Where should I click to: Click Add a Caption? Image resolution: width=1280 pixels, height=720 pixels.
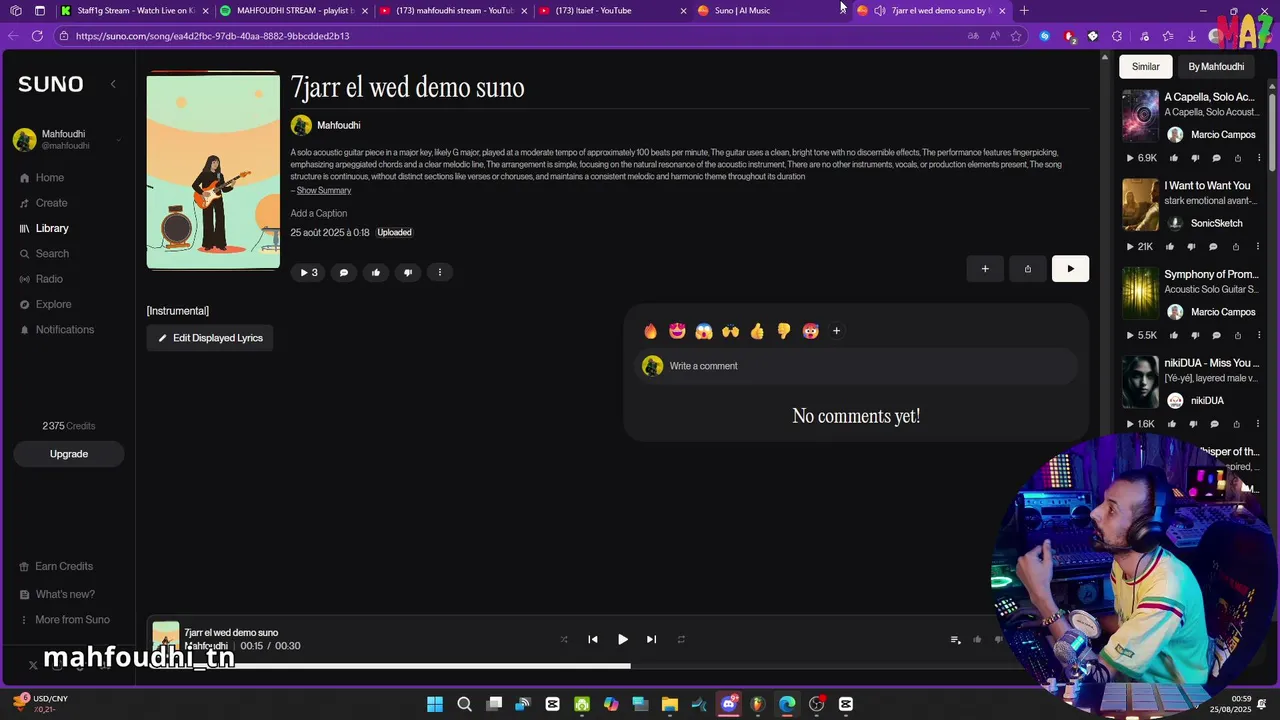click(319, 213)
